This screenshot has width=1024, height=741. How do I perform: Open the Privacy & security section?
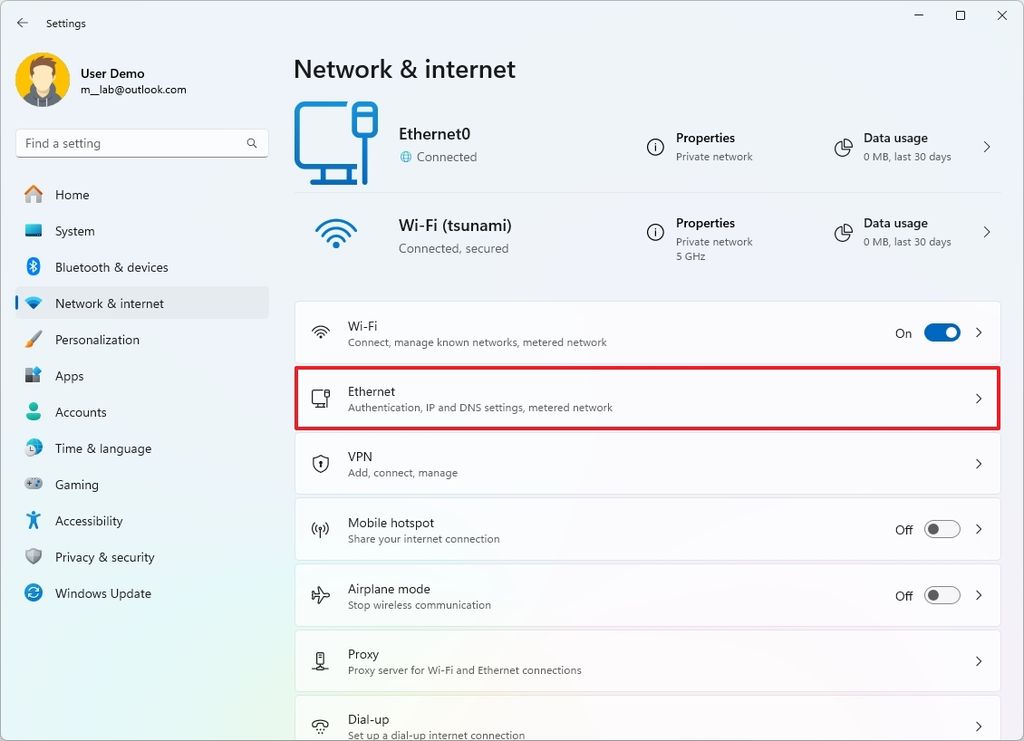point(104,557)
